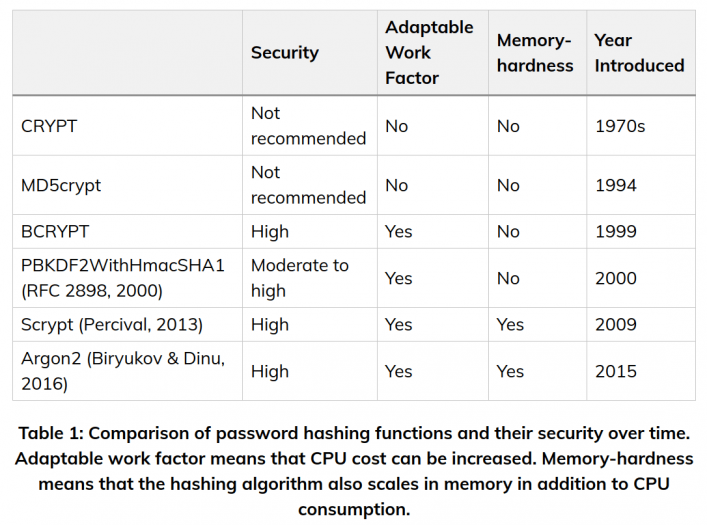Select the "Not recommended" cell for CRYPT
Image resolution: width=707 pixels, height=525 pixels.
308,126
